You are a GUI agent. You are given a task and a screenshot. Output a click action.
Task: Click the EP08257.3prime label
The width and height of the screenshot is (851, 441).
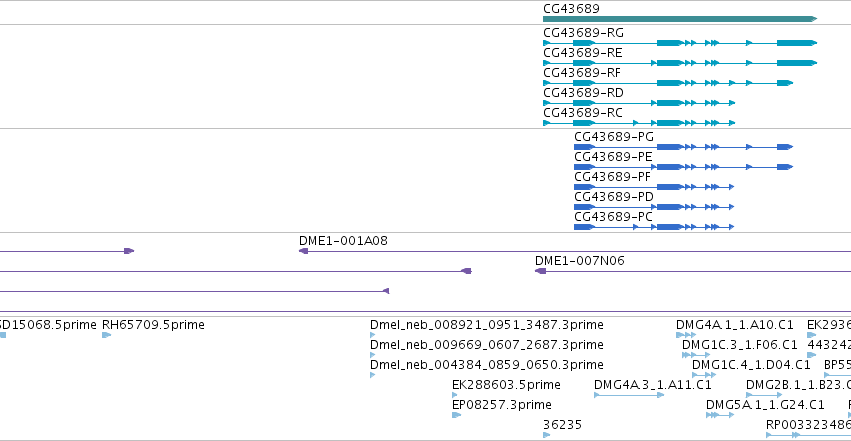[x=501, y=406]
